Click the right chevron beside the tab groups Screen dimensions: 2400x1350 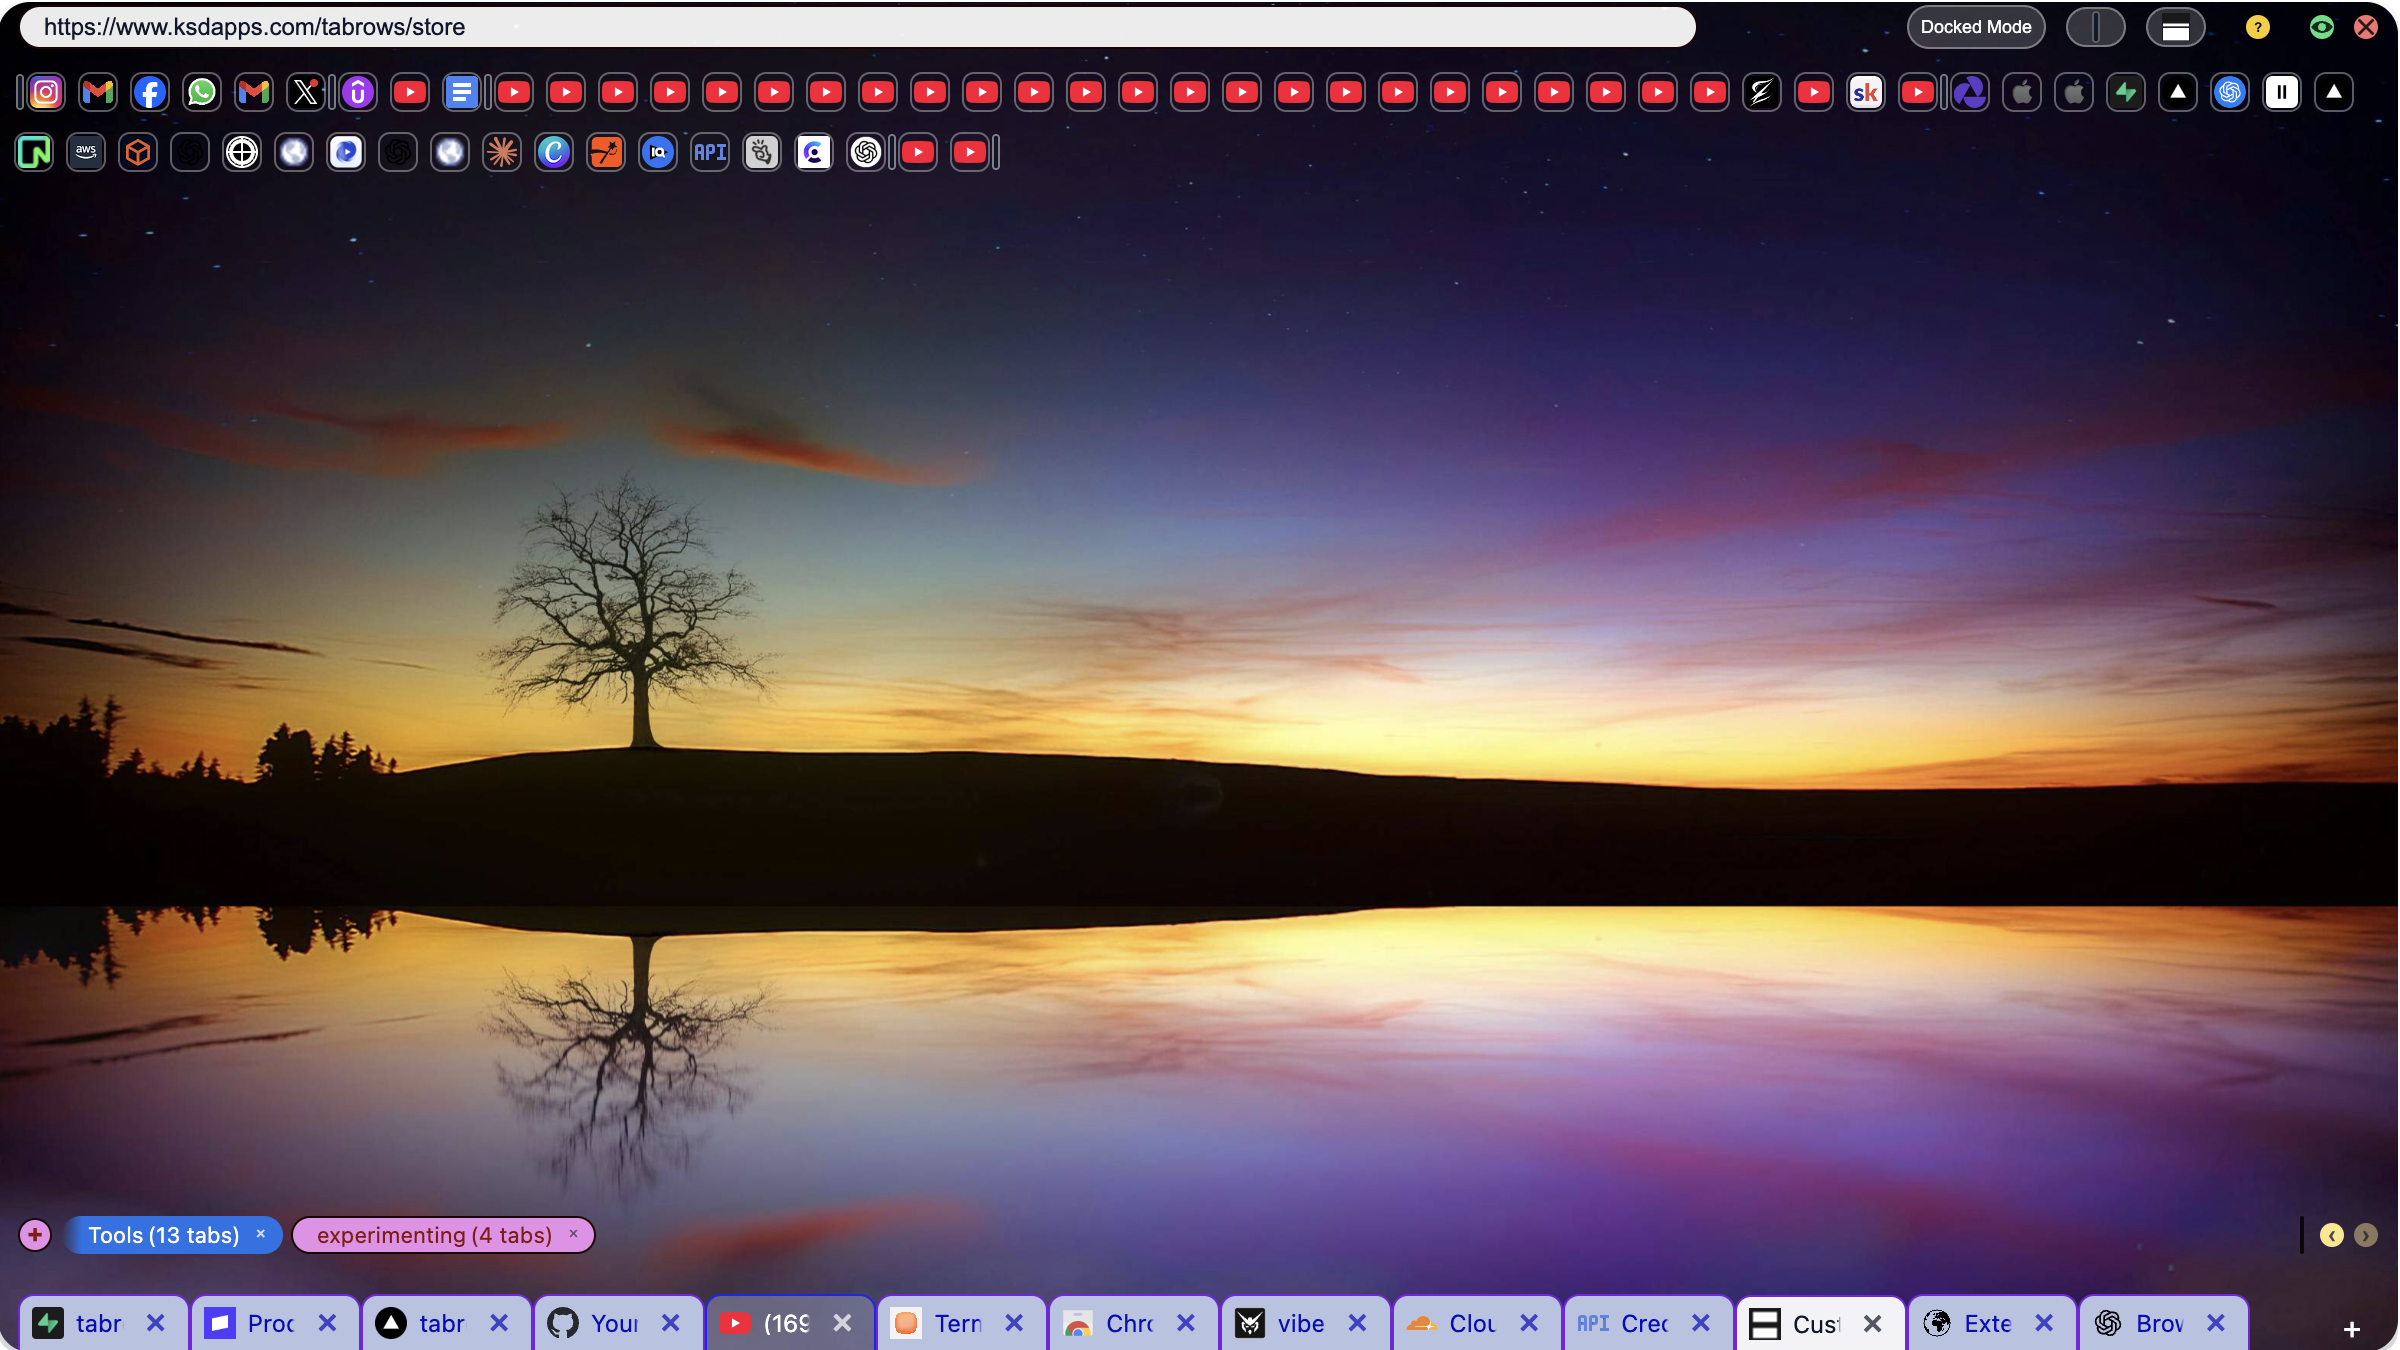tap(2367, 1235)
